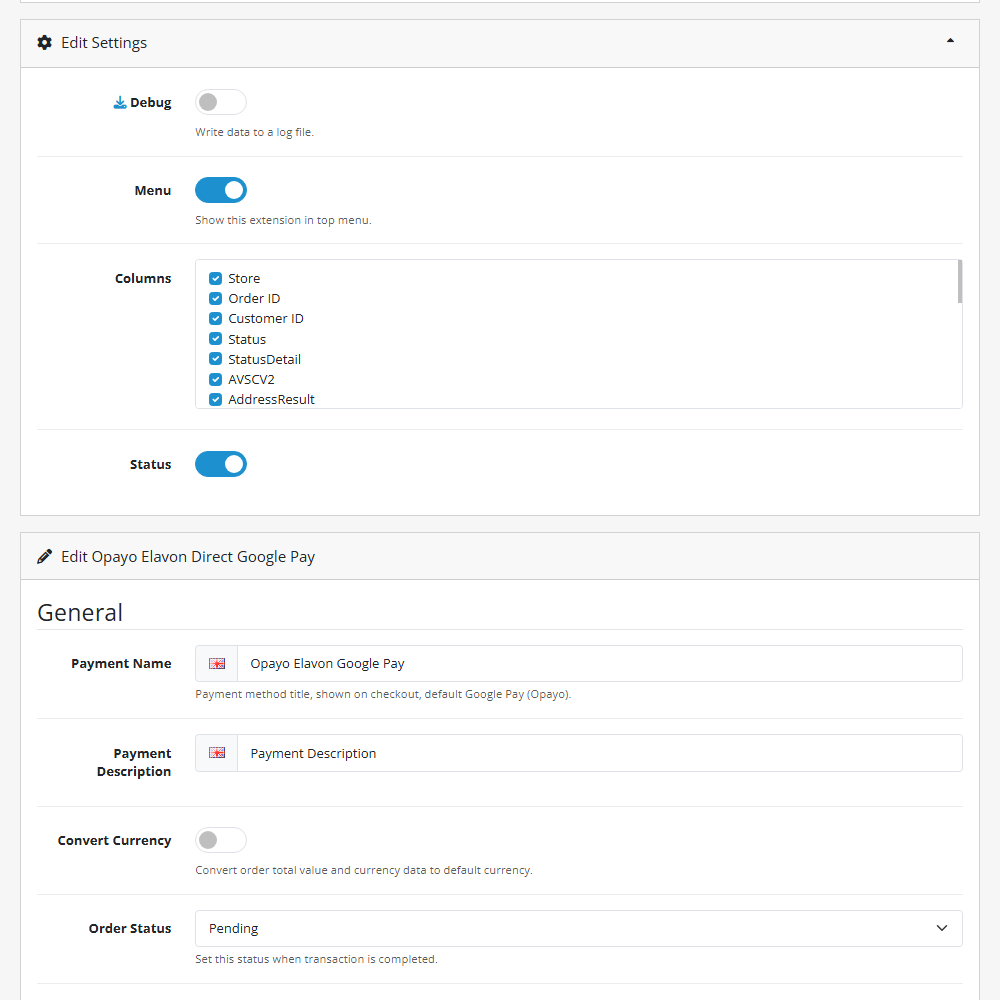The width and height of the screenshot is (1000, 1000).
Task: Uncheck the Order ID column checkbox
Action: [215, 299]
